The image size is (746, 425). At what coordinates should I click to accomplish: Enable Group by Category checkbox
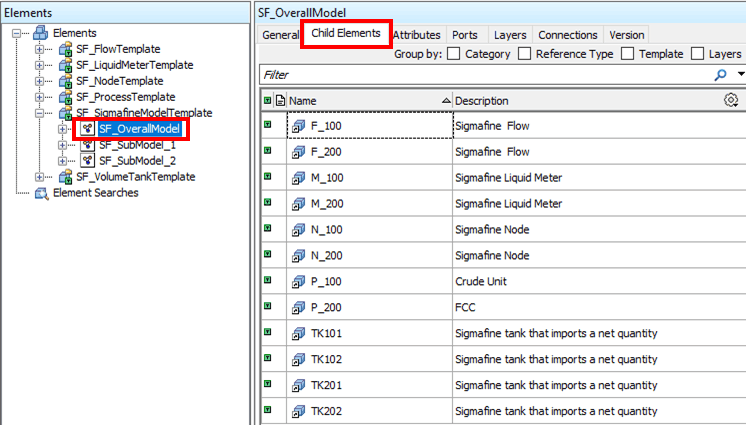(454, 54)
